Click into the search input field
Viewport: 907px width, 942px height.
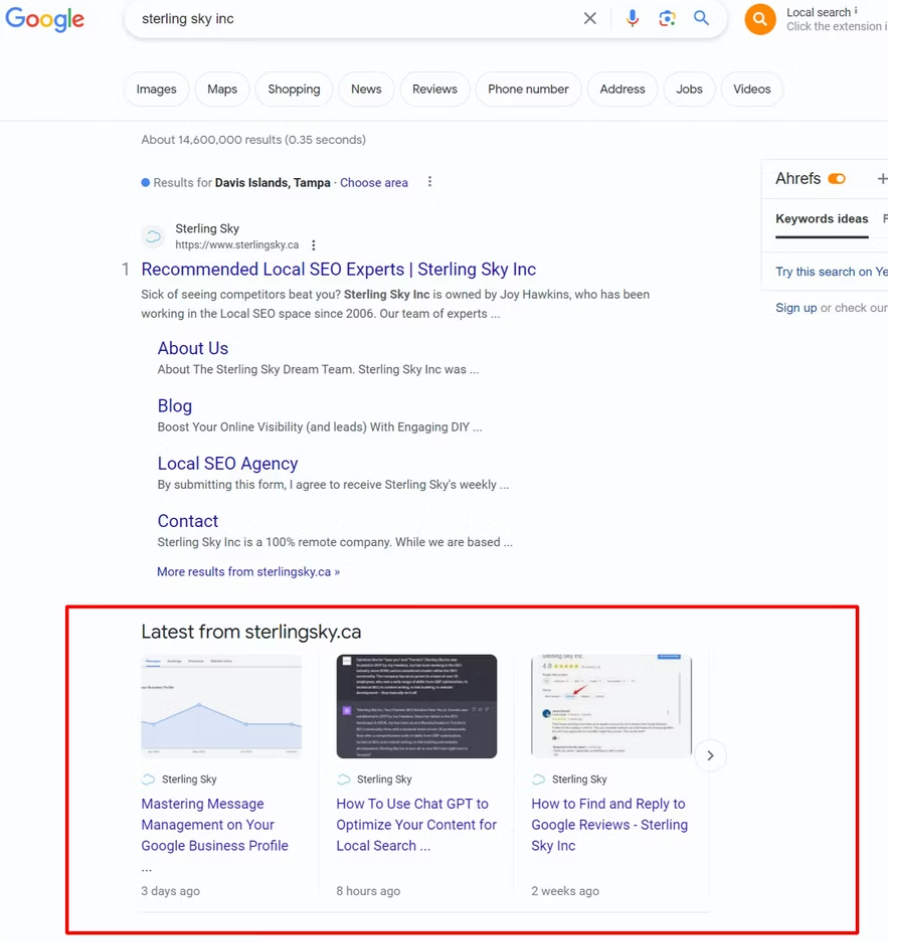click(x=350, y=19)
